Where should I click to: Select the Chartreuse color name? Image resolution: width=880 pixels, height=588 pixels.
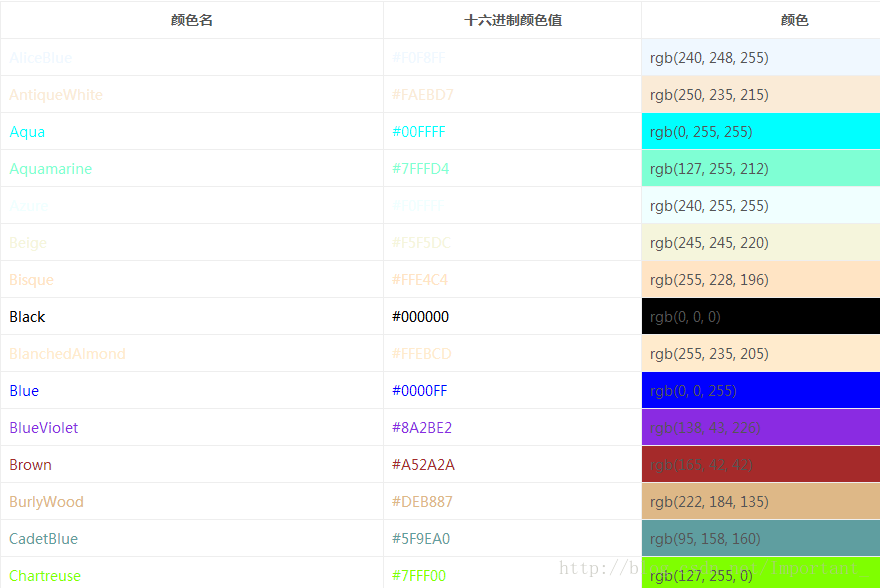(45, 576)
